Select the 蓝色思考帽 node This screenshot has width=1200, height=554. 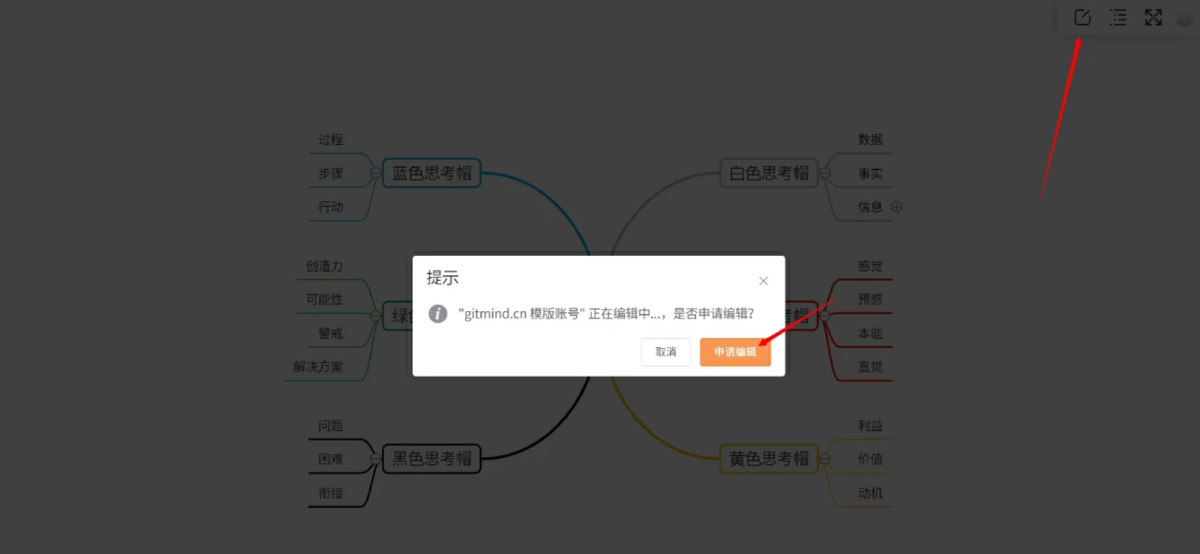(431, 173)
